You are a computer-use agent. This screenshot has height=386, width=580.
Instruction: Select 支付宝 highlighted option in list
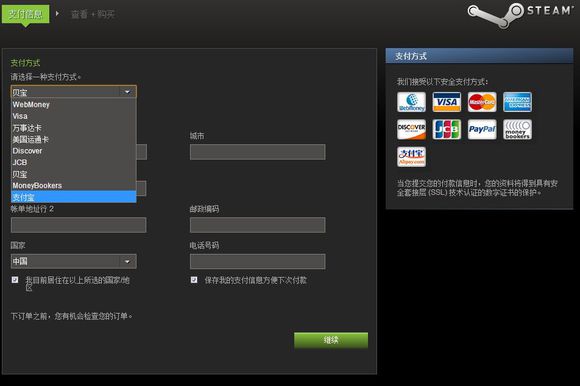[x=74, y=197]
